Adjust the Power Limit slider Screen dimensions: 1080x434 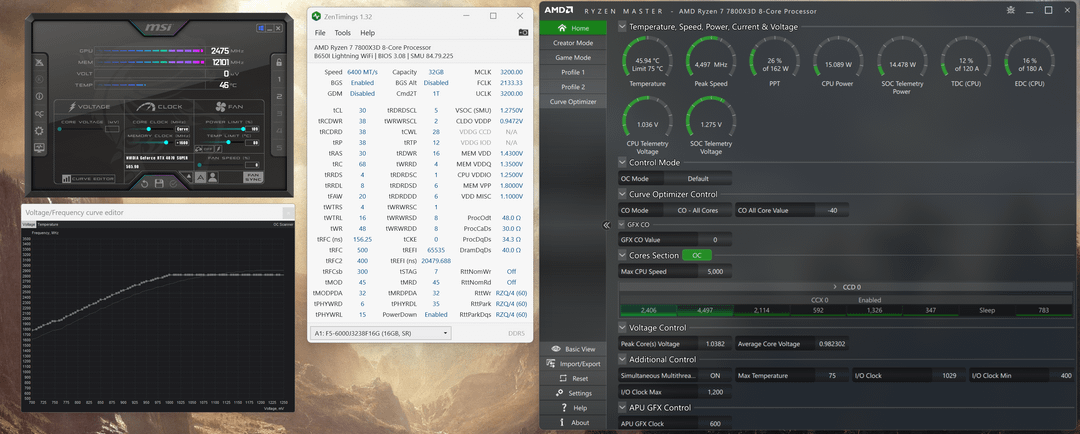click(x=222, y=129)
